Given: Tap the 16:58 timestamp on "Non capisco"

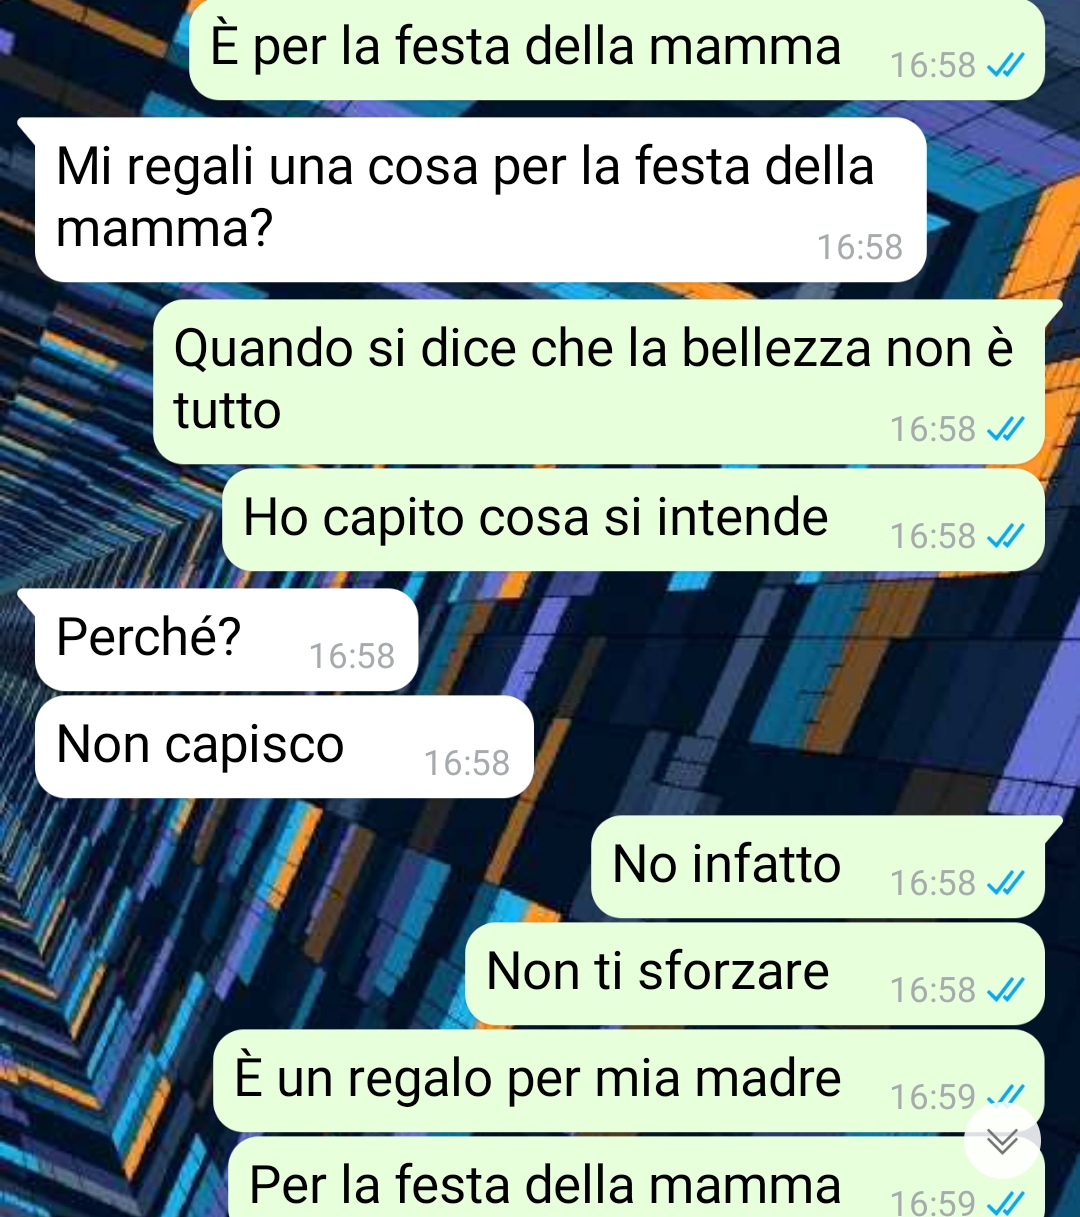Looking at the screenshot, I should tap(467, 763).
